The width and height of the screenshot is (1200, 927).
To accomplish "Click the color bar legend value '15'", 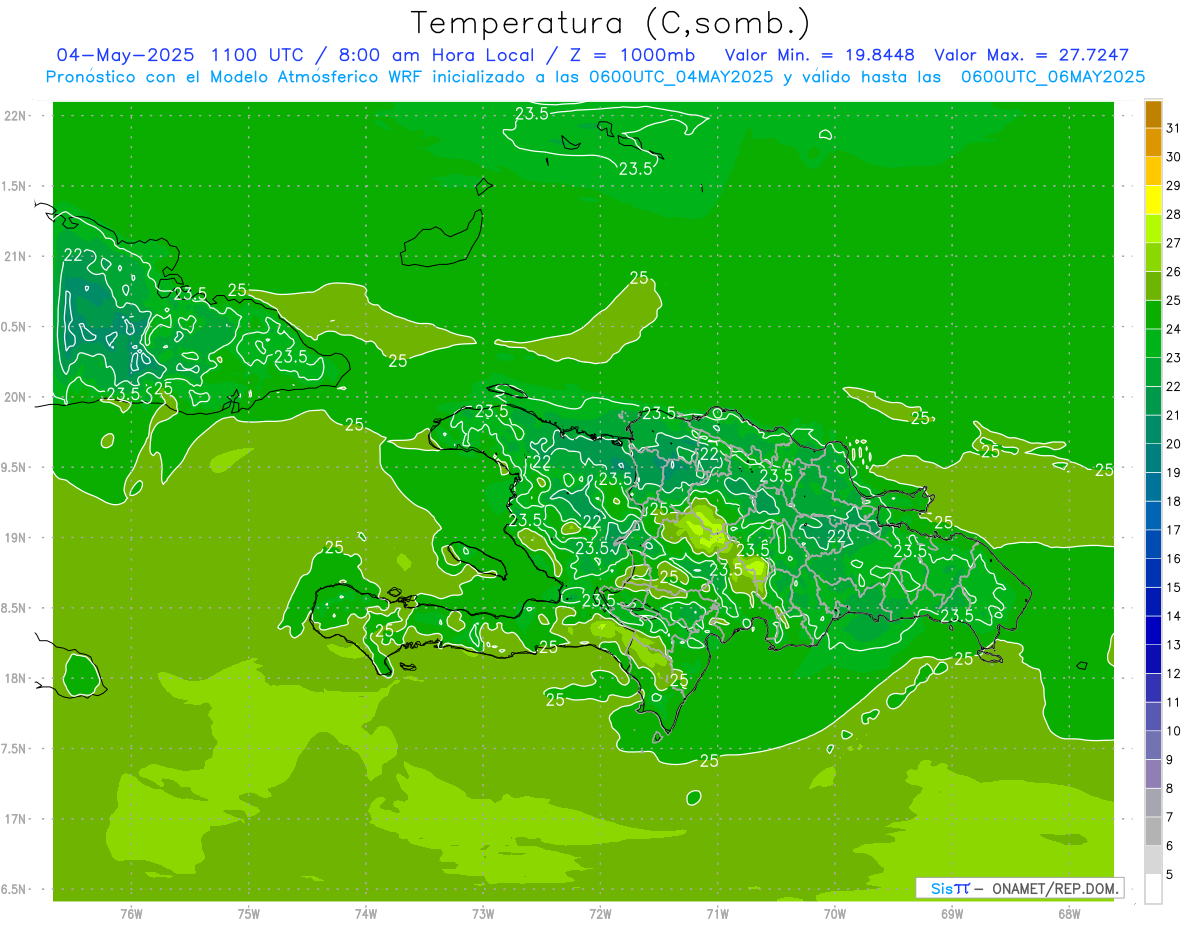I will coord(1174,587).
